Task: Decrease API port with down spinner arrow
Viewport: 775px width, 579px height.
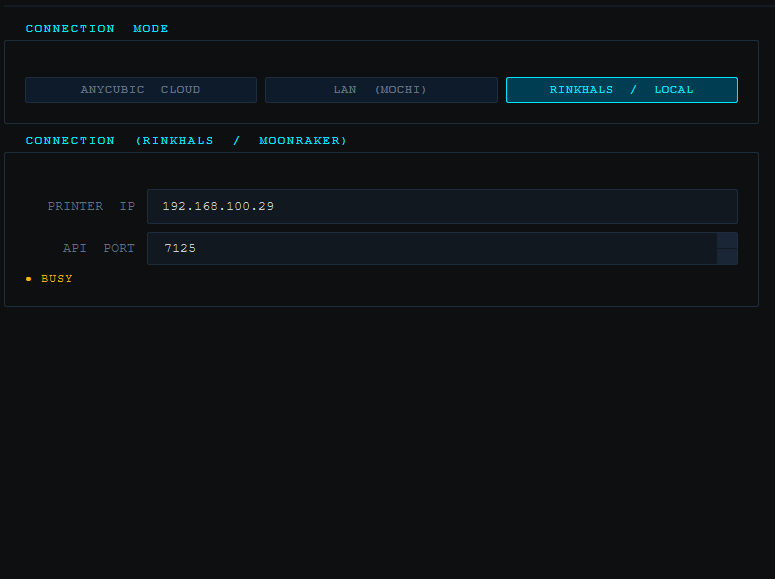Action: pyautogui.click(x=727, y=257)
